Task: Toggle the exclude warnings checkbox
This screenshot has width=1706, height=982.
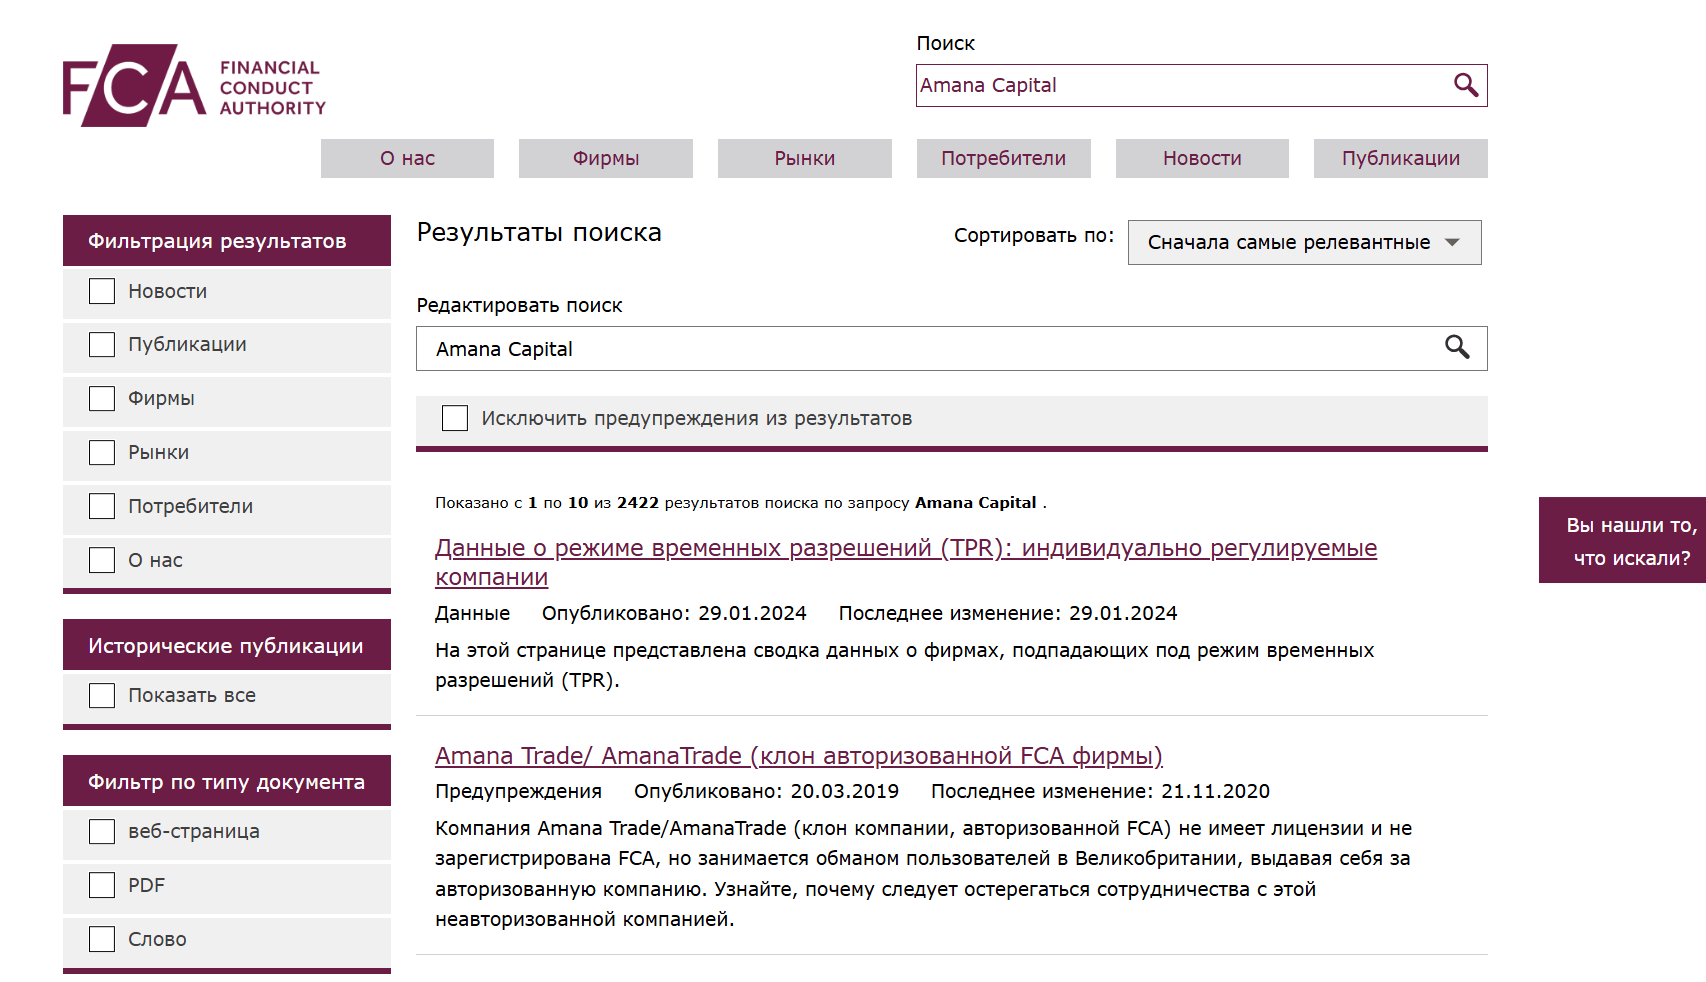Action: [455, 418]
